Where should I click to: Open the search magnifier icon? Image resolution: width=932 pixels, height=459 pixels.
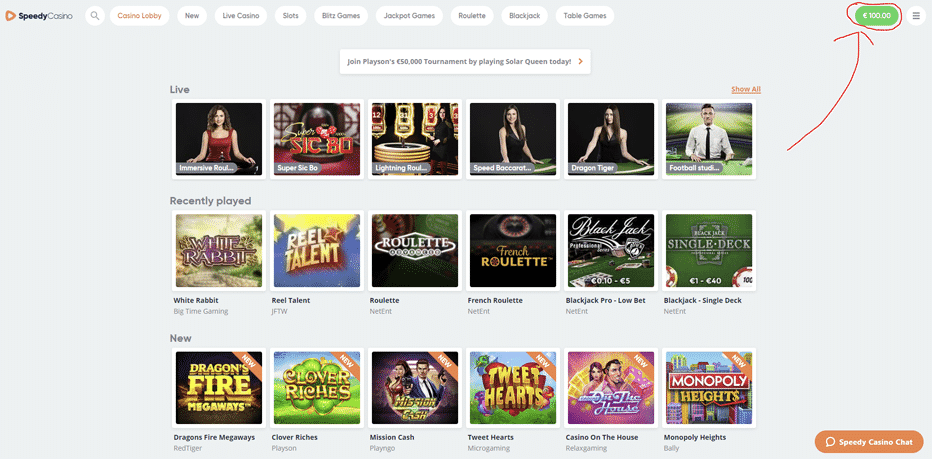click(95, 16)
